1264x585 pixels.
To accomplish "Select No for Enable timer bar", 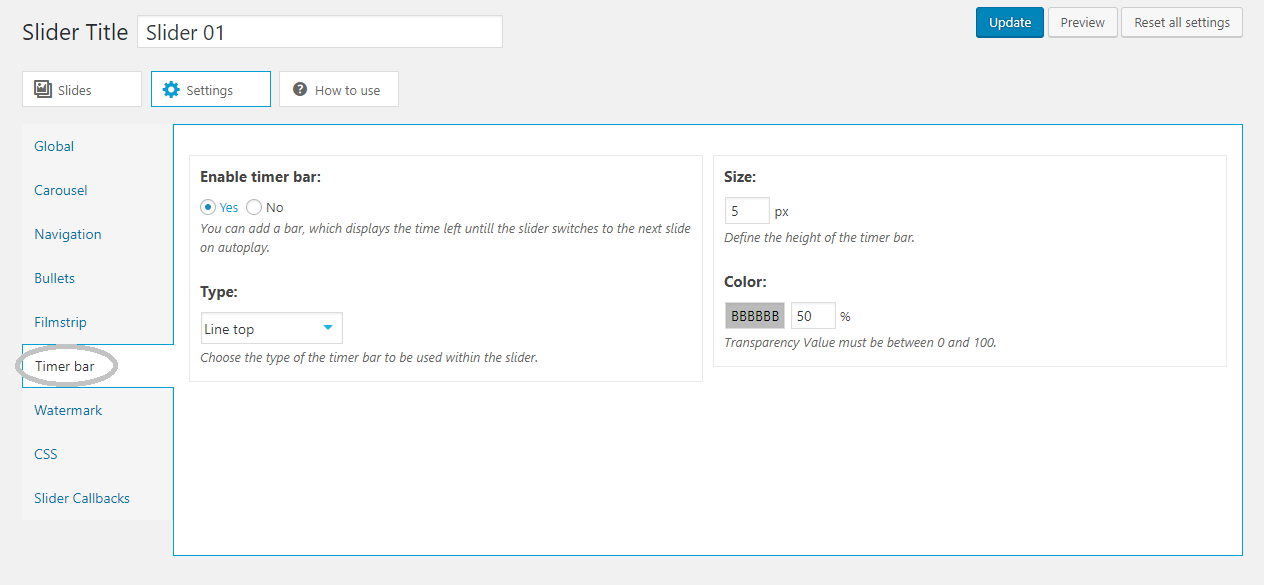I will coord(254,207).
